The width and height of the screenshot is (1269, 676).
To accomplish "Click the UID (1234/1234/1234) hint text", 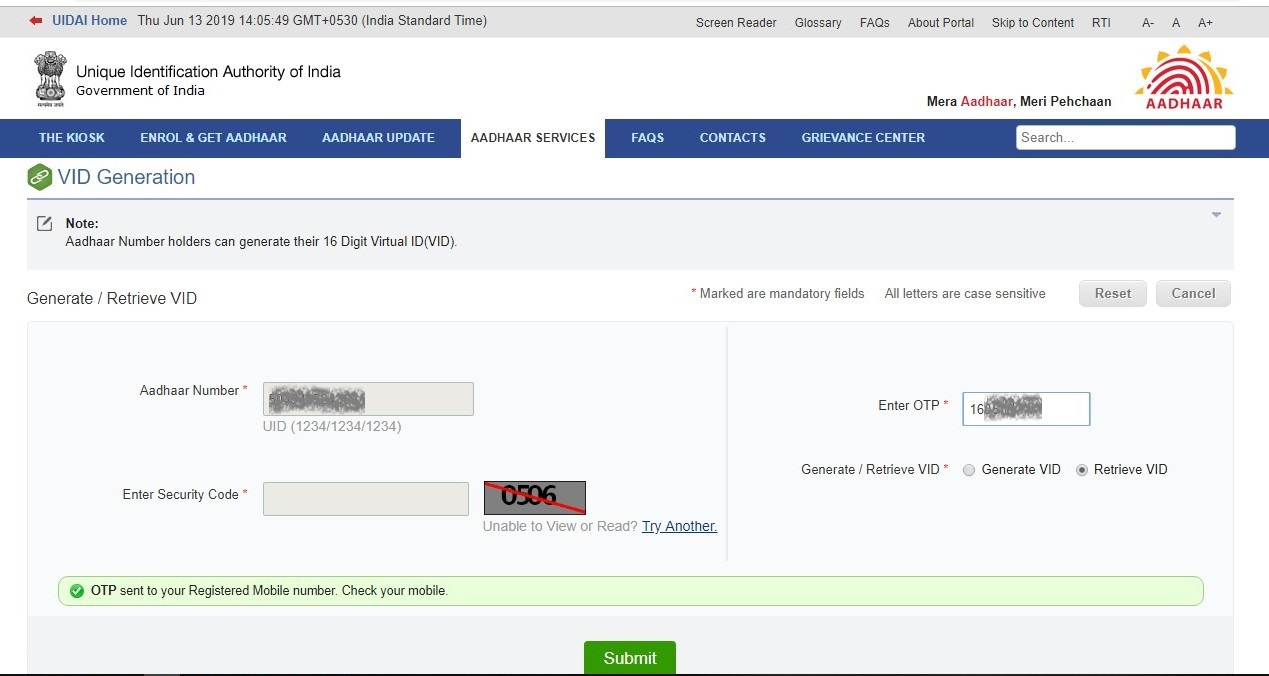I will click(332, 427).
